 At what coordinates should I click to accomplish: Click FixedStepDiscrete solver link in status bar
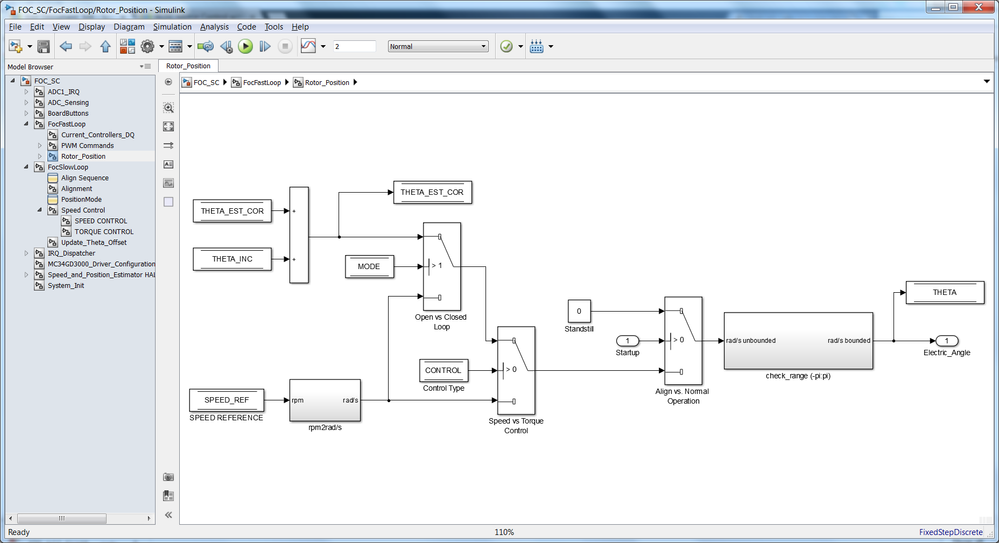pos(951,532)
